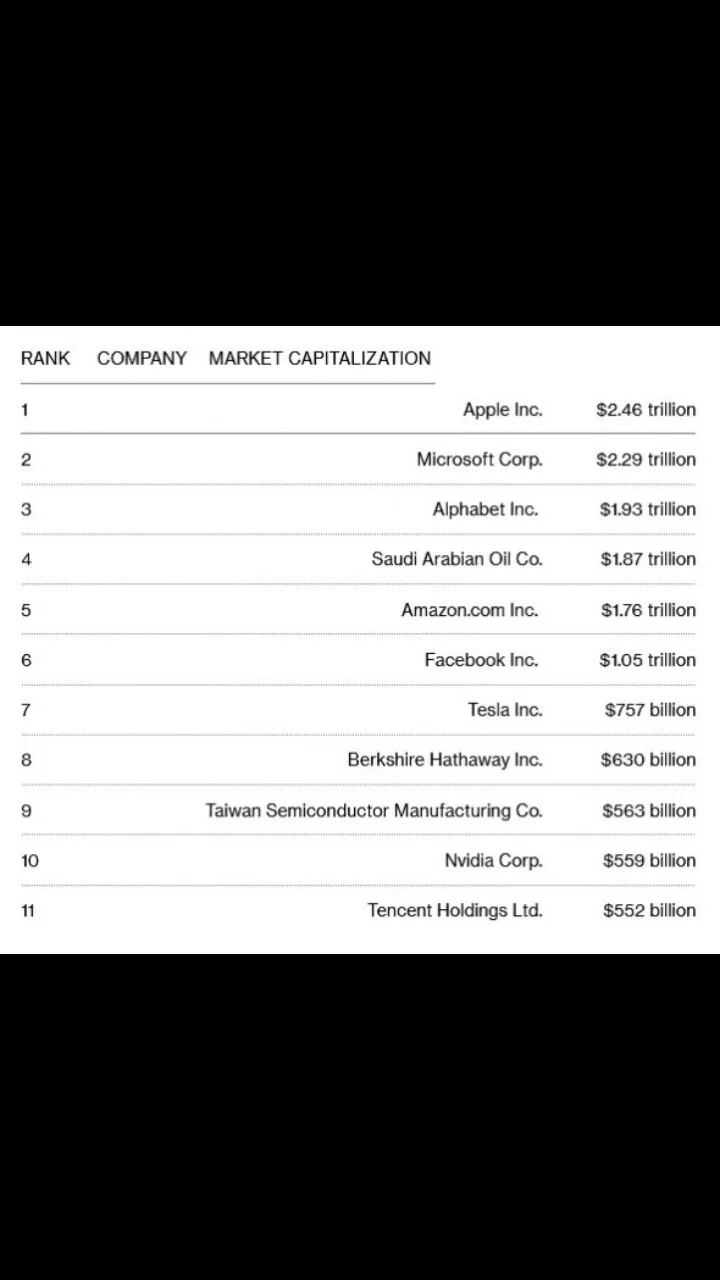The image size is (720, 1280).
Task: Click the MARKET CAPITALIZATION column header
Action: tap(320, 358)
